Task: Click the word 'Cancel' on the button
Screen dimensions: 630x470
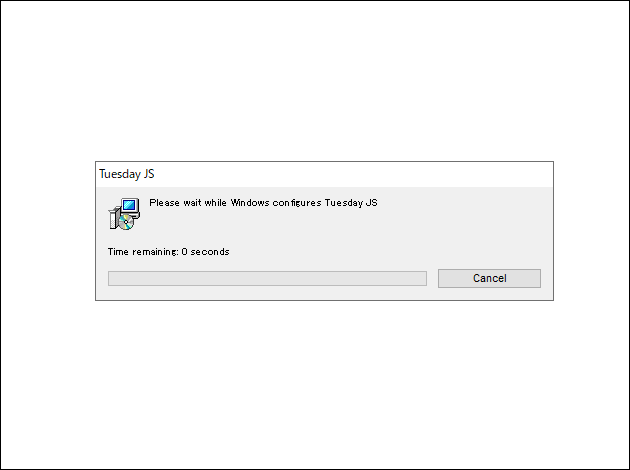Action: [x=489, y=278]
